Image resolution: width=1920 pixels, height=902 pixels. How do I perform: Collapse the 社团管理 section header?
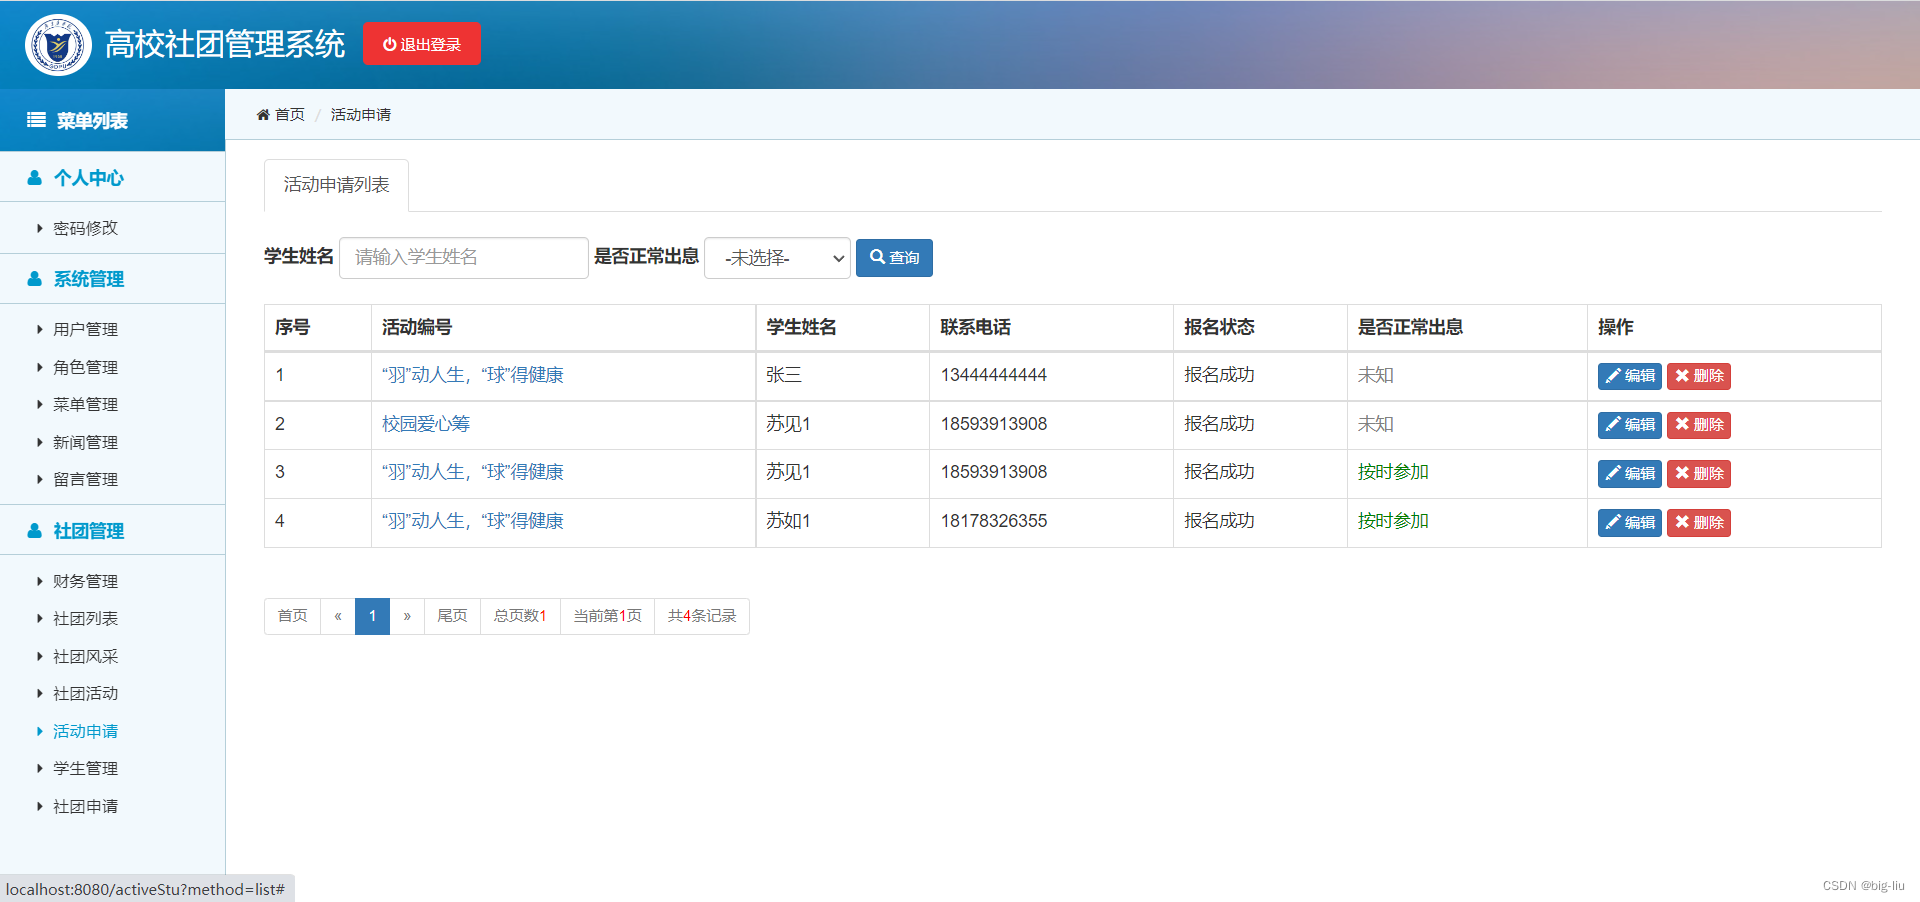tap(112, 530)
